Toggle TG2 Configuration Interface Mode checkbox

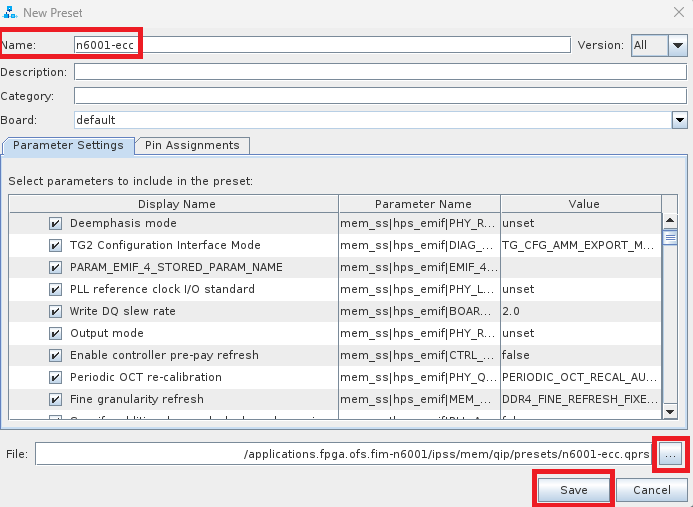pos(55,245)
